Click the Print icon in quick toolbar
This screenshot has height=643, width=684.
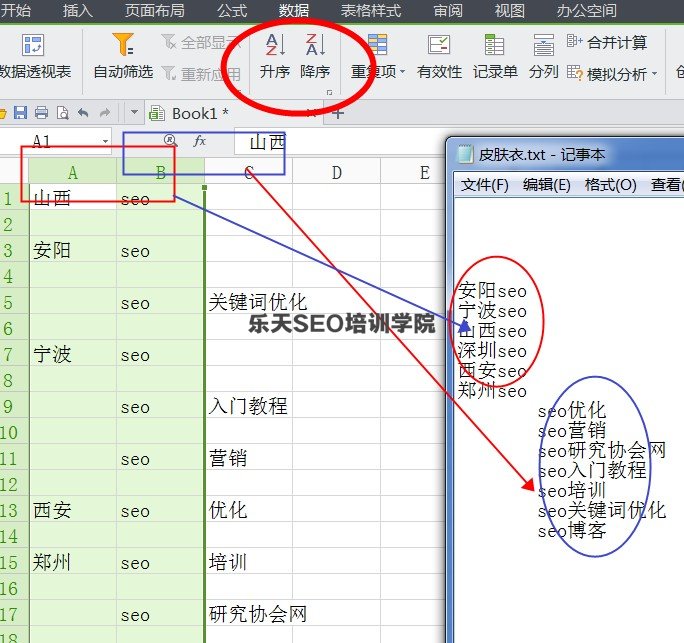[x=41, y=113]
